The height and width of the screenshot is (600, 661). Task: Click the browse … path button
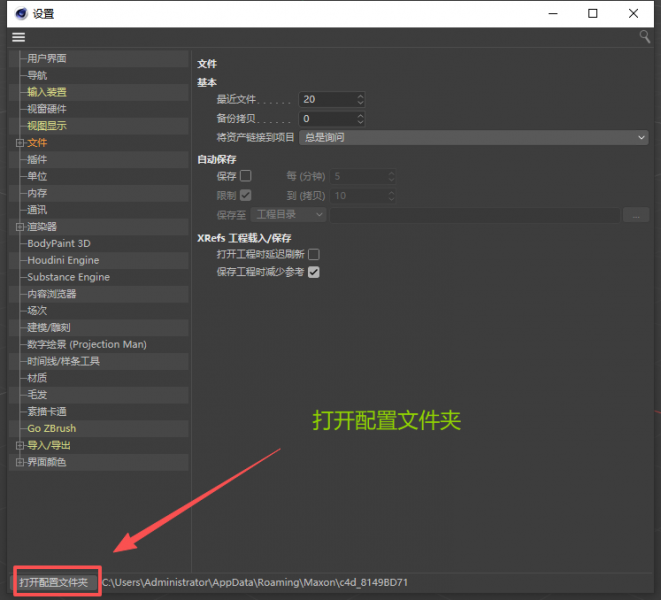(x=636, y=215)
